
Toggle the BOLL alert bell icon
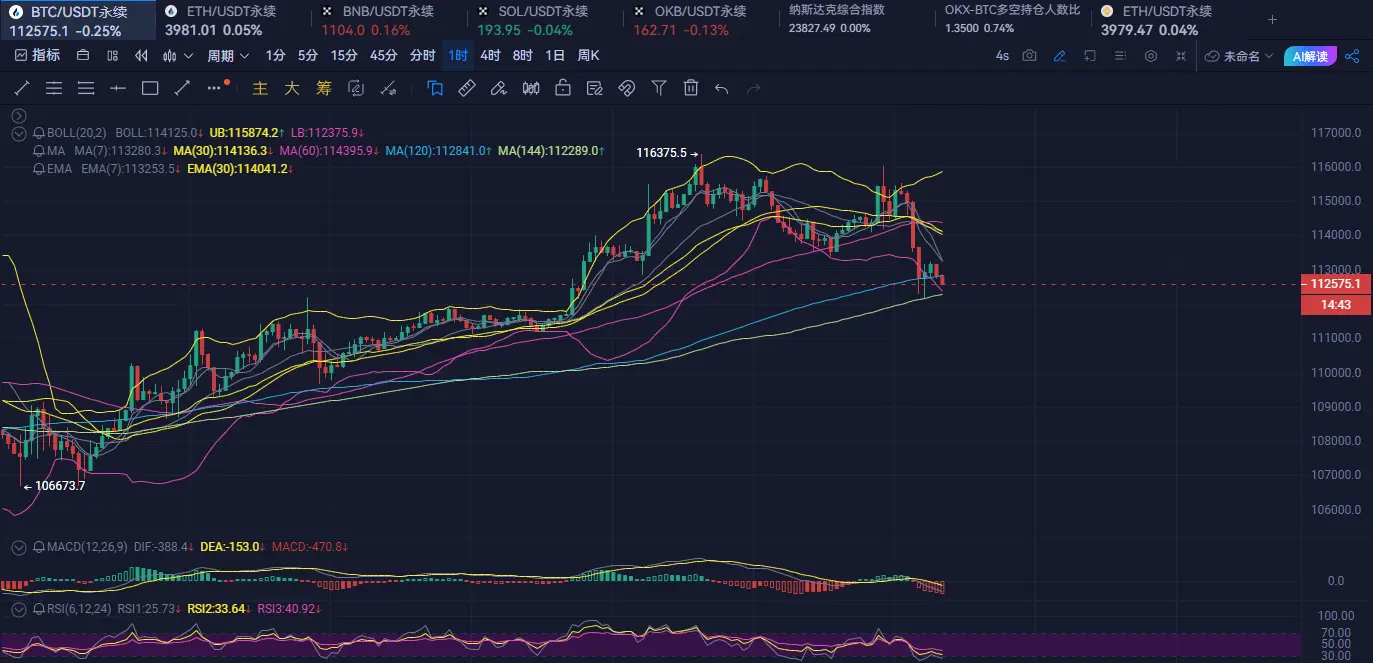point(39,133)
